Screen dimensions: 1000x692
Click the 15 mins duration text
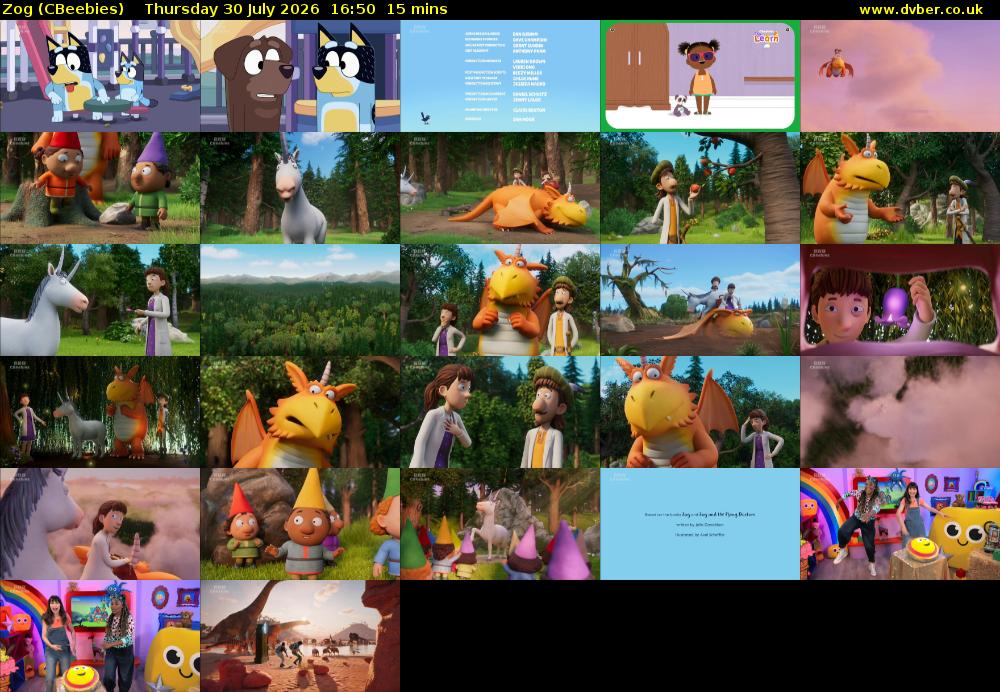(x=417, y=9)
